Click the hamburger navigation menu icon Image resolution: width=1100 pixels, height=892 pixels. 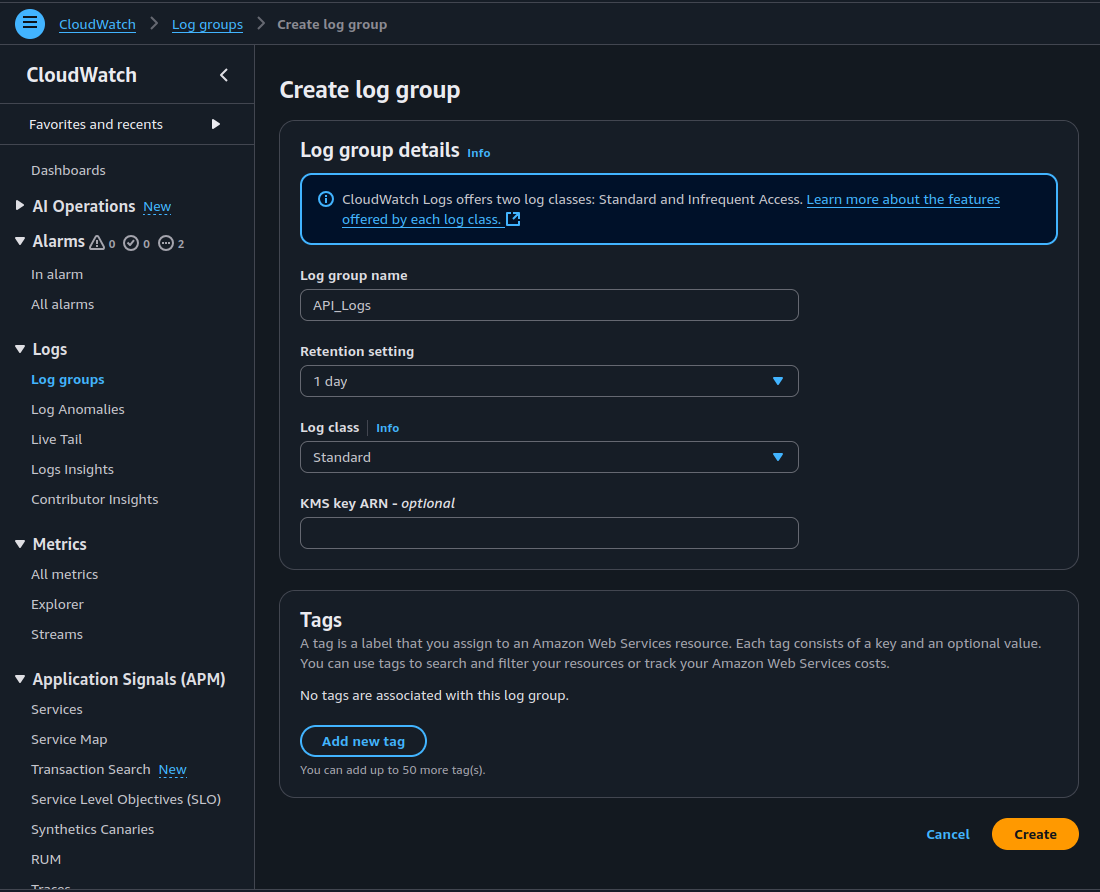pos(30,23)
